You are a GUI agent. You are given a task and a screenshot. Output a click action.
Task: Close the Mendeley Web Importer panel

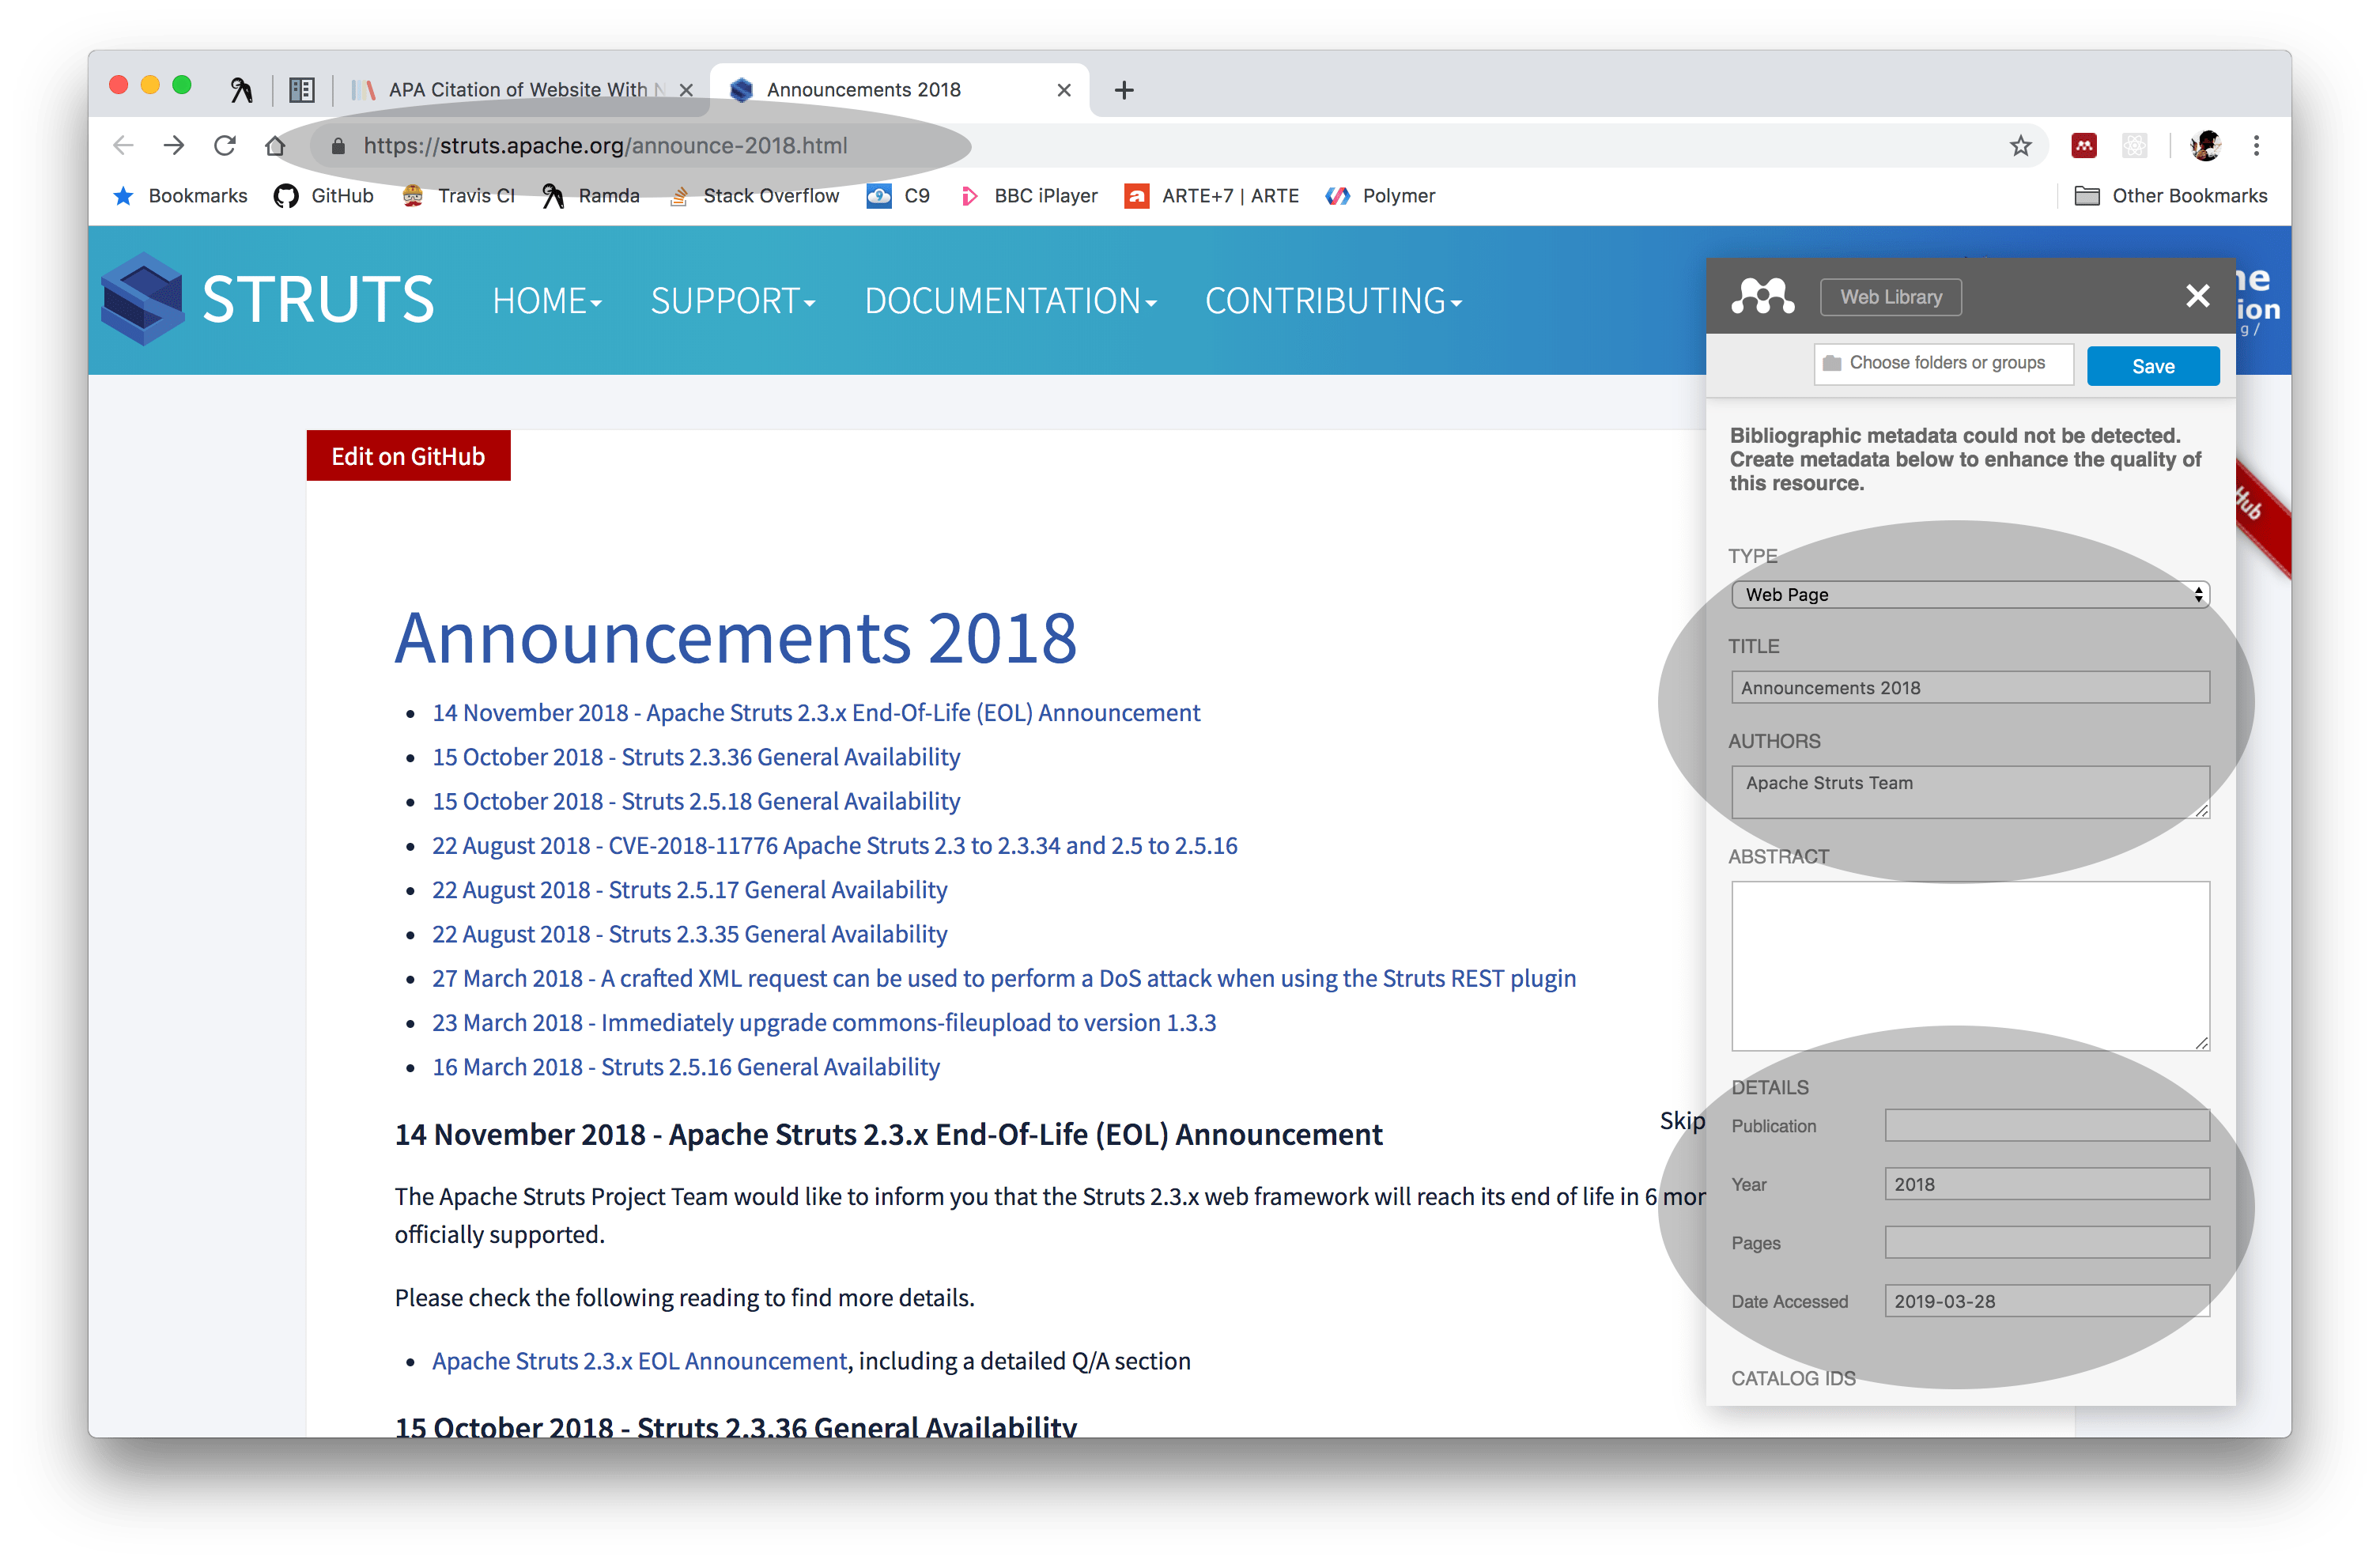pos(2197,296)
